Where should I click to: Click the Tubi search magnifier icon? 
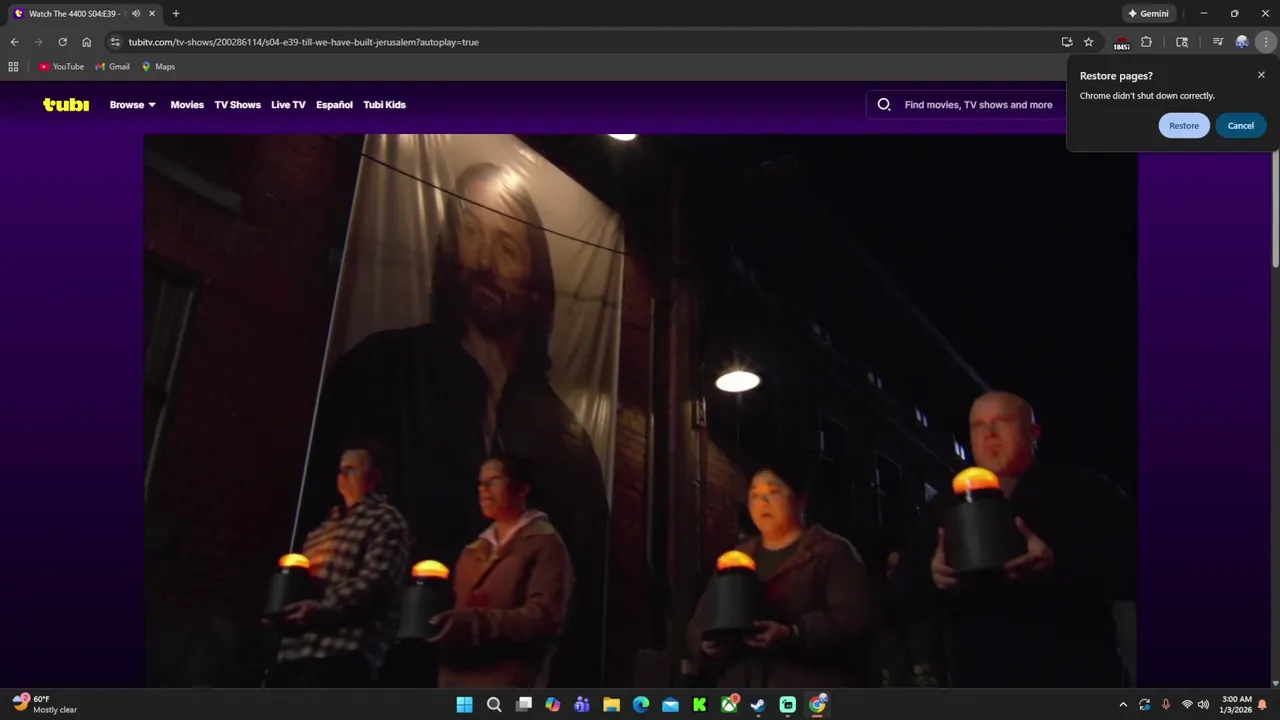(x=884, y=104)
